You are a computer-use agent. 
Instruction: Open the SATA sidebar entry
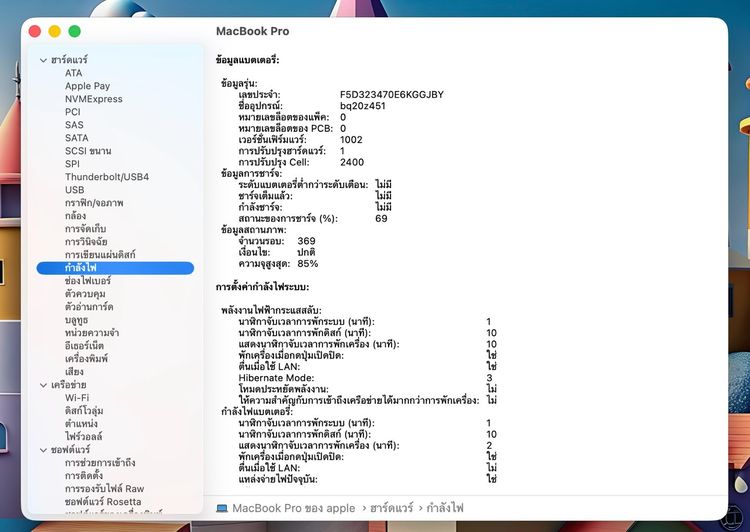(77, 138)
